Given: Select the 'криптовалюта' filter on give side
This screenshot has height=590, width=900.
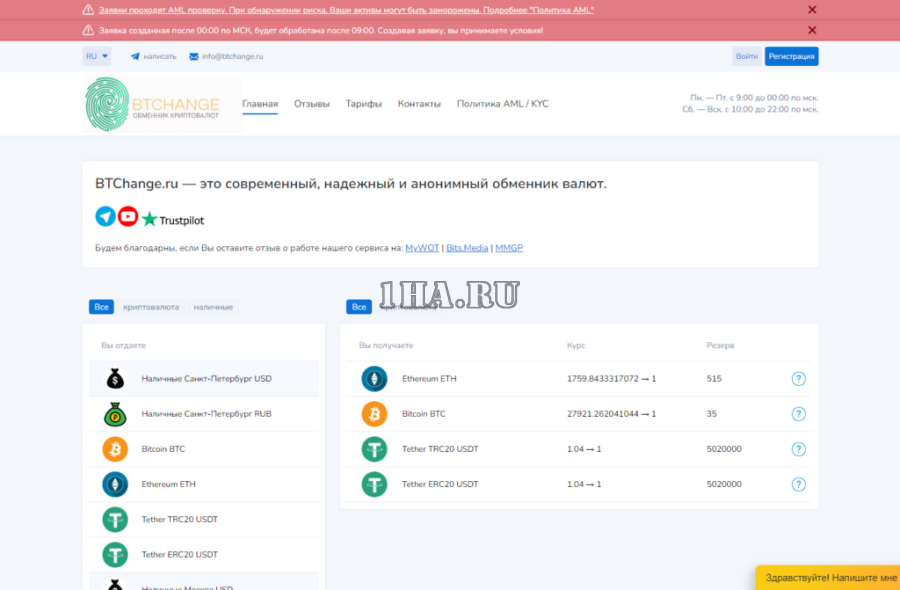Looking at the screenshot, I should point(151,307).
